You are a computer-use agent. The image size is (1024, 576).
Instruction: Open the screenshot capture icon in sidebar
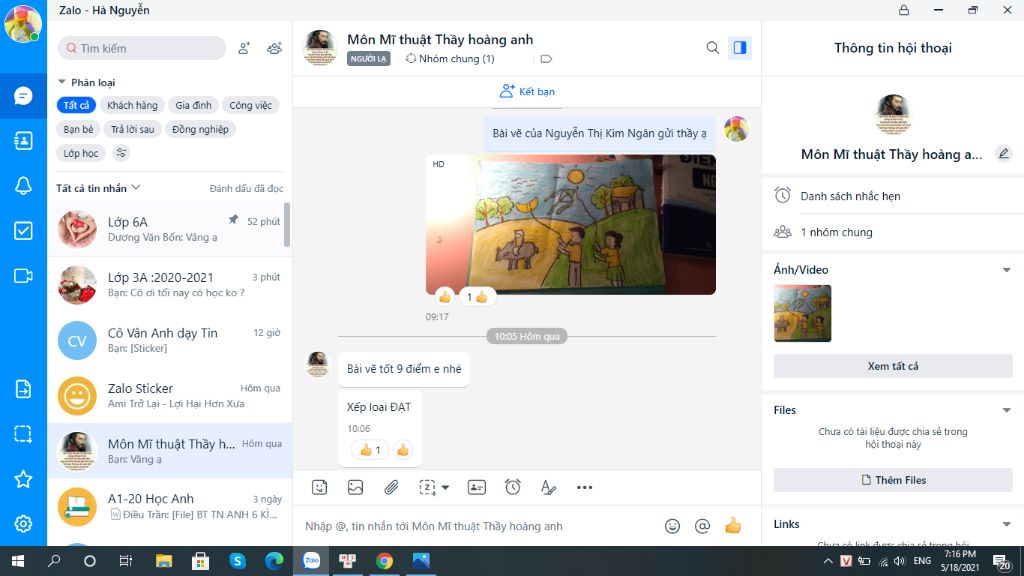(23, 434)
